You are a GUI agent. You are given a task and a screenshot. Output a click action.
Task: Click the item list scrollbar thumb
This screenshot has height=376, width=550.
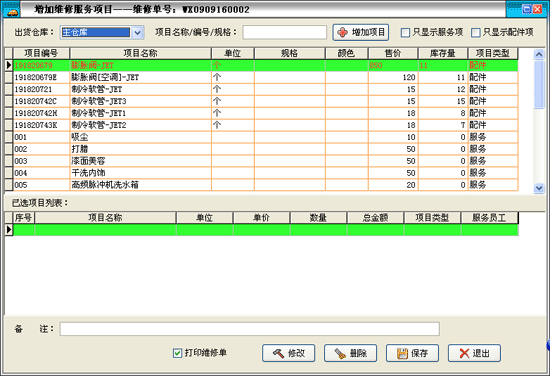(539, 84)
